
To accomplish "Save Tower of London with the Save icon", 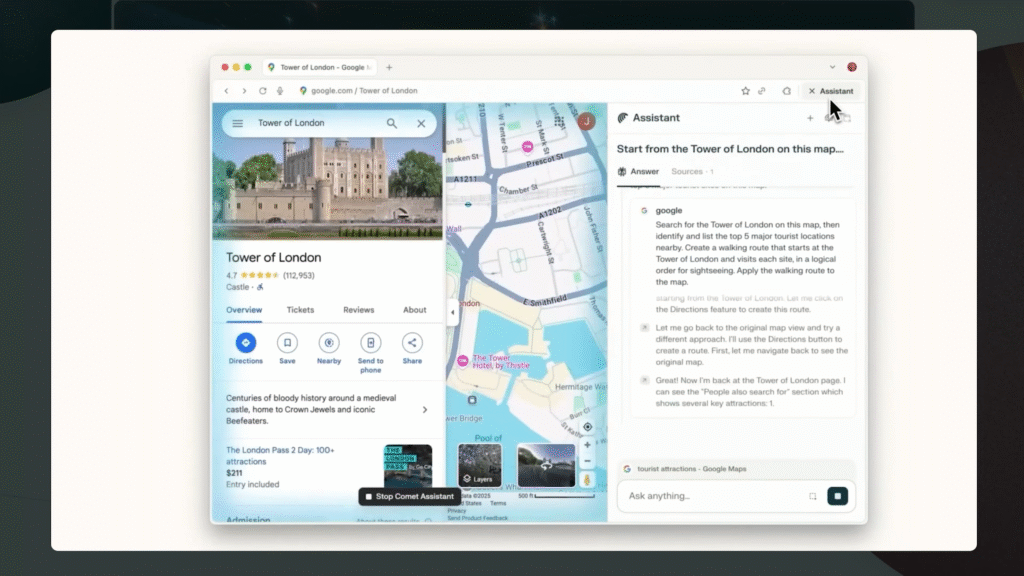I will [x=287, y=343].
